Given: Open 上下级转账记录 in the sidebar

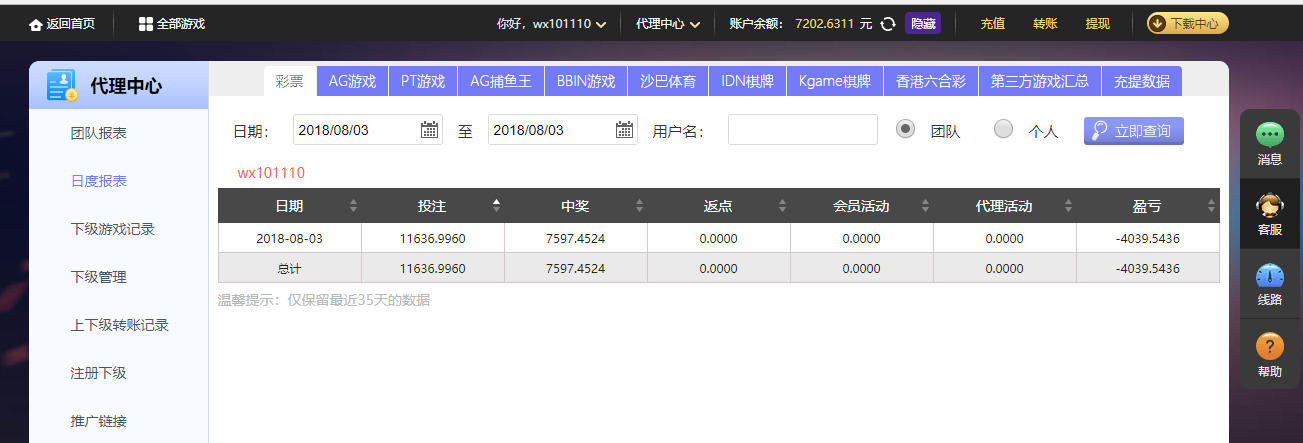Looking at the screenshot, I should [x=119, y=325].
